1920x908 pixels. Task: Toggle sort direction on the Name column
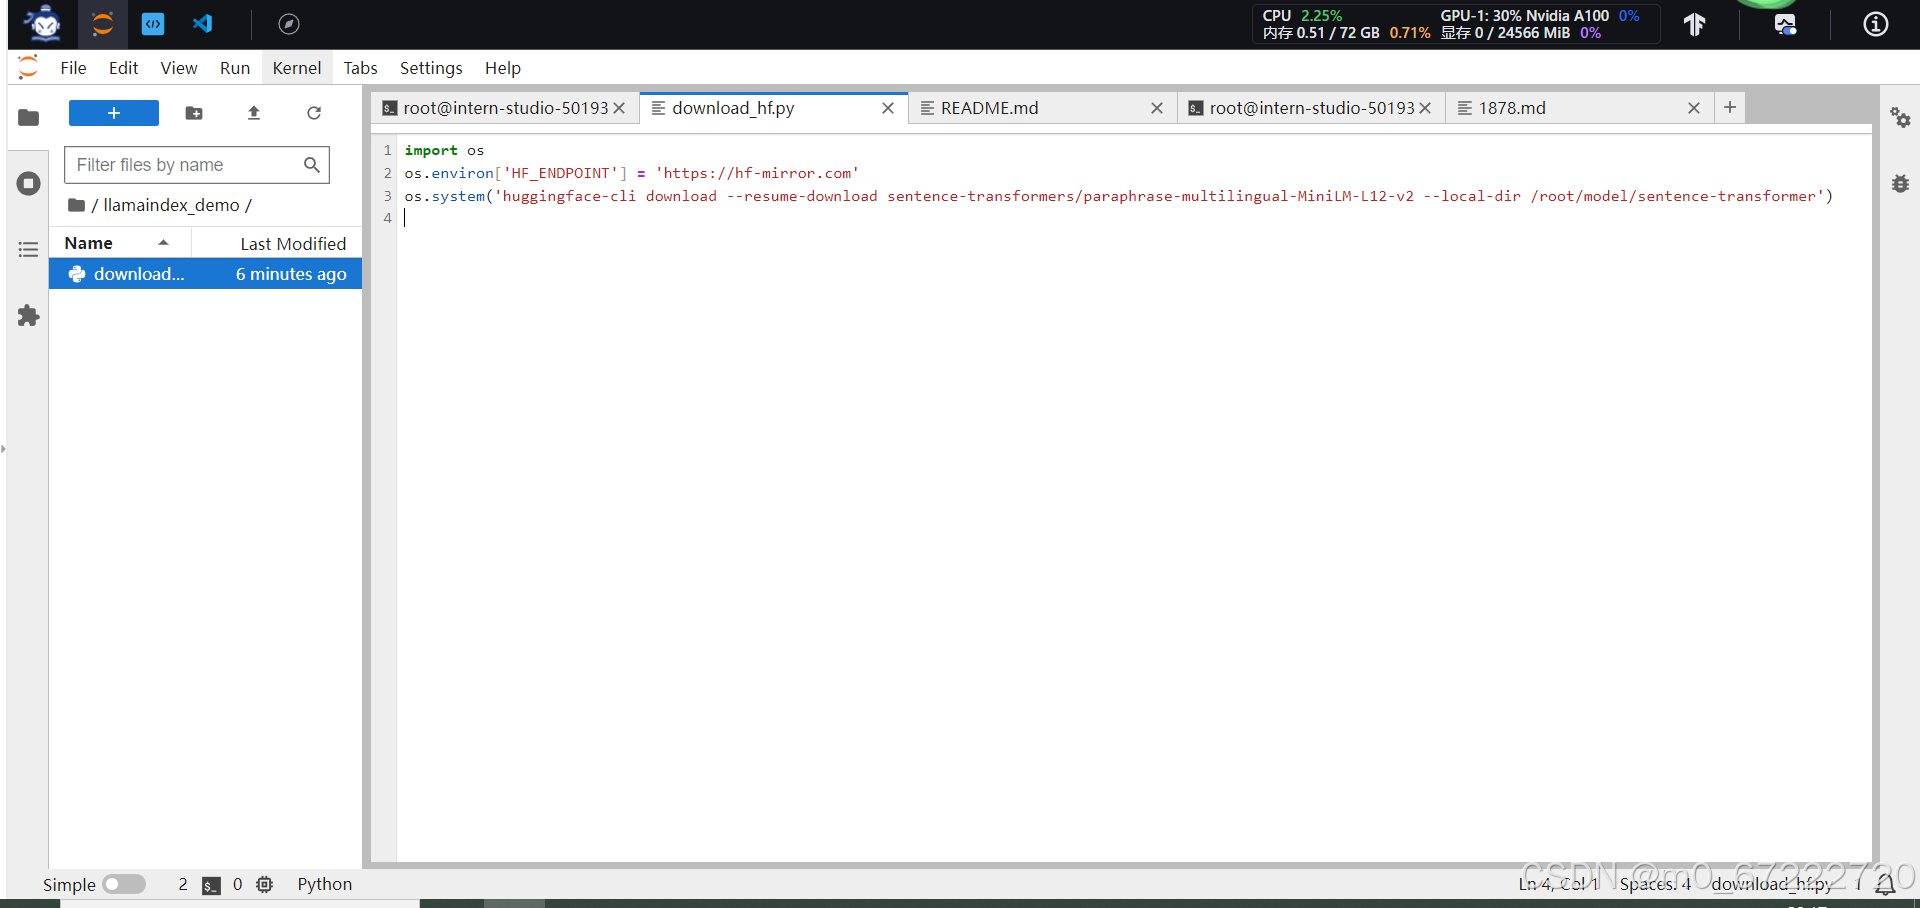(164, 242)
